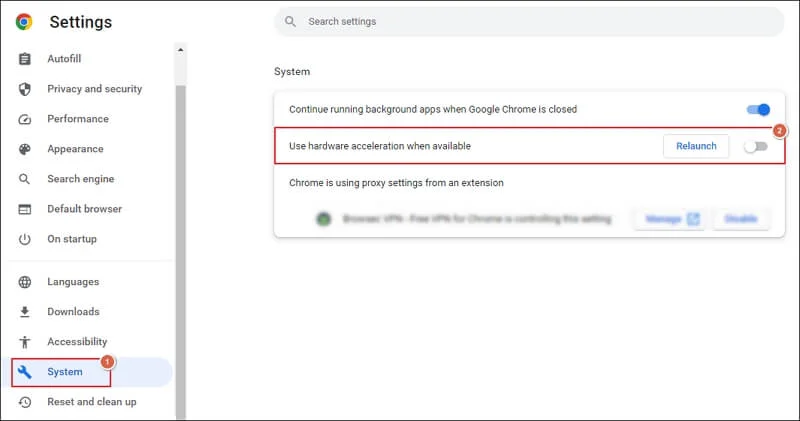Image resolution: width=800 pixels, height=421 pixels.
Task: Click 'Use hardware acceleration when available' label
Action: tap(380, 146)
